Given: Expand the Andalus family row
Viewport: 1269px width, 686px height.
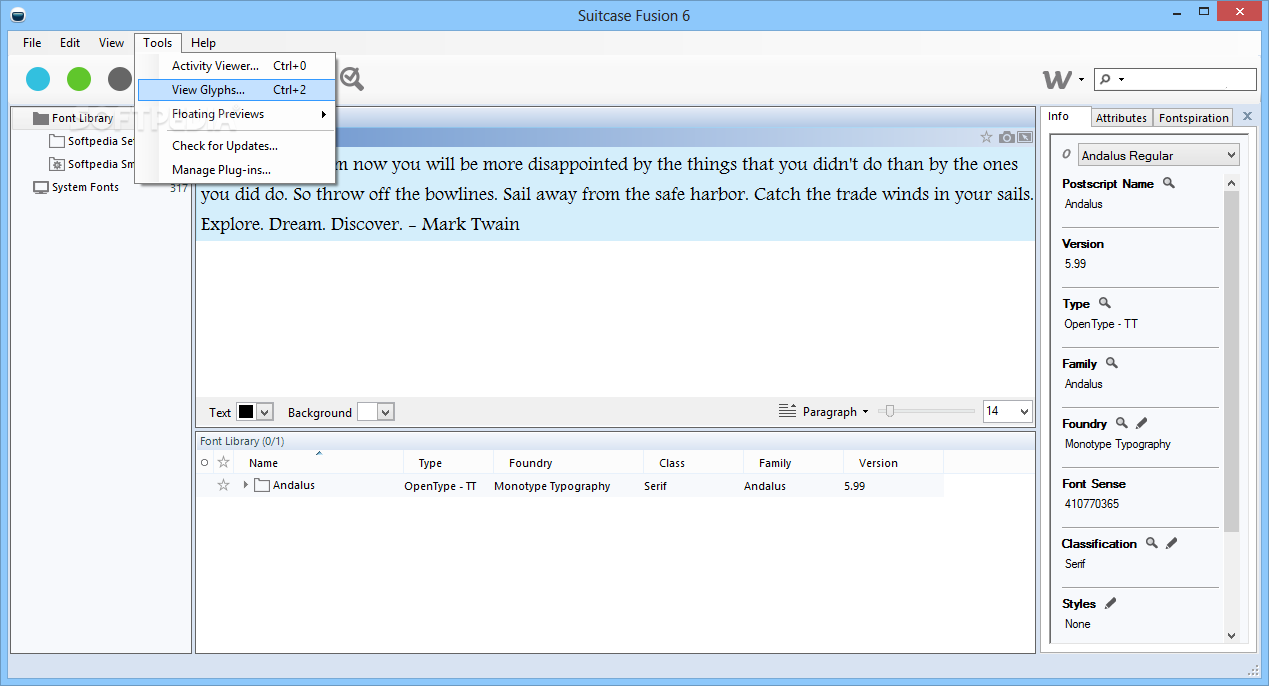Looking at the screenshot, I should coord(245,485).
